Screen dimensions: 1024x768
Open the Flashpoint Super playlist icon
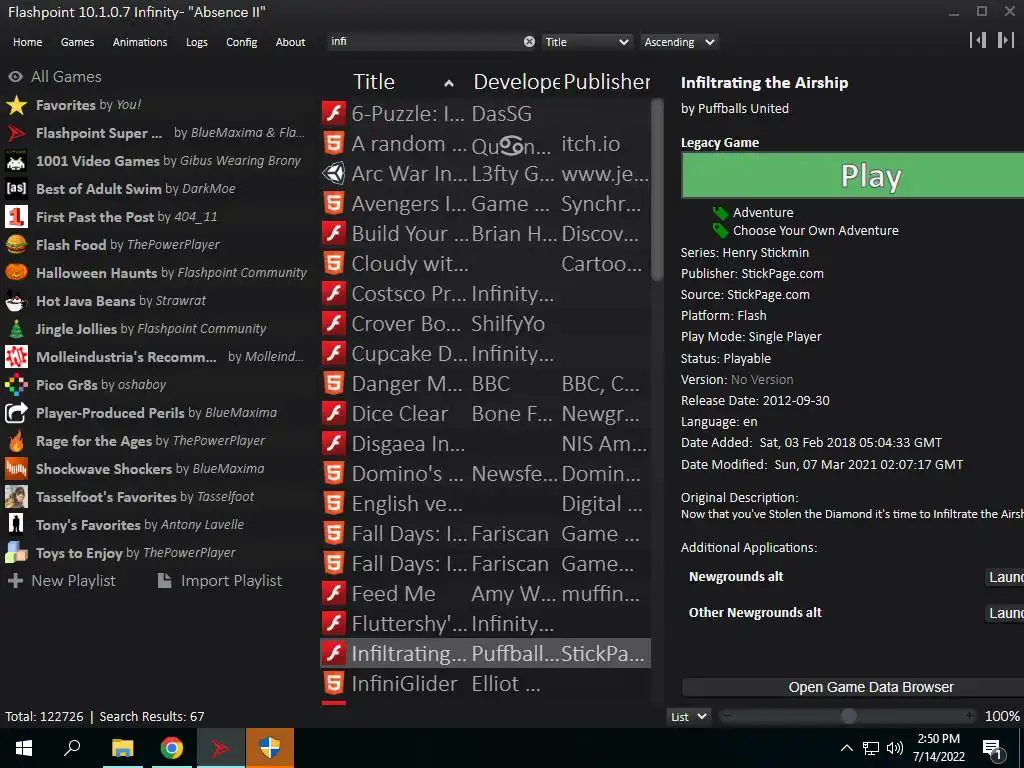(x=16, y=133)
